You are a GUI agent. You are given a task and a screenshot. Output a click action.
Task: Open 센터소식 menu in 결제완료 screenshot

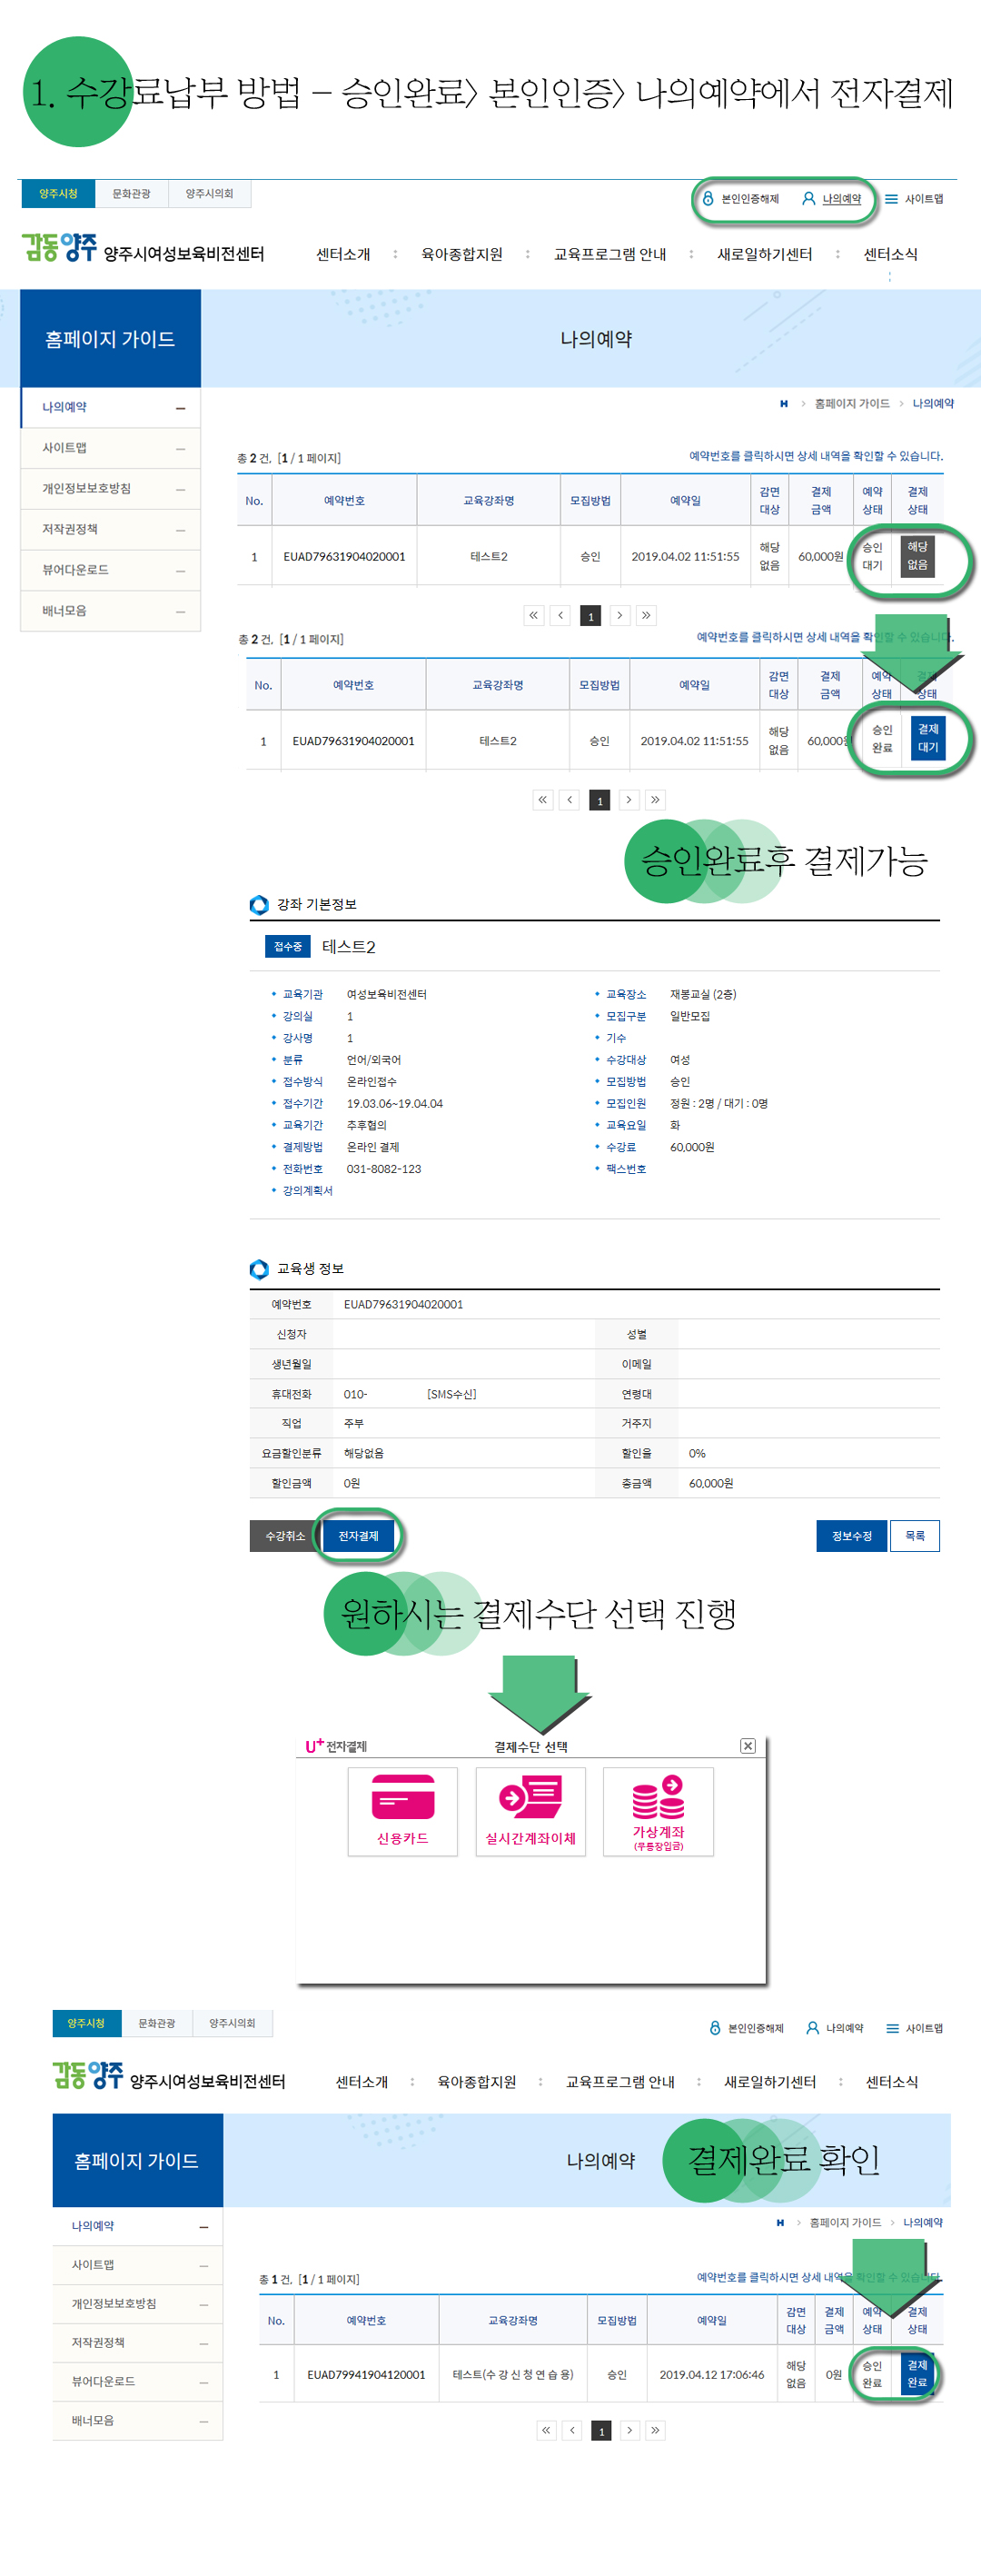[x=891, y=2082]
